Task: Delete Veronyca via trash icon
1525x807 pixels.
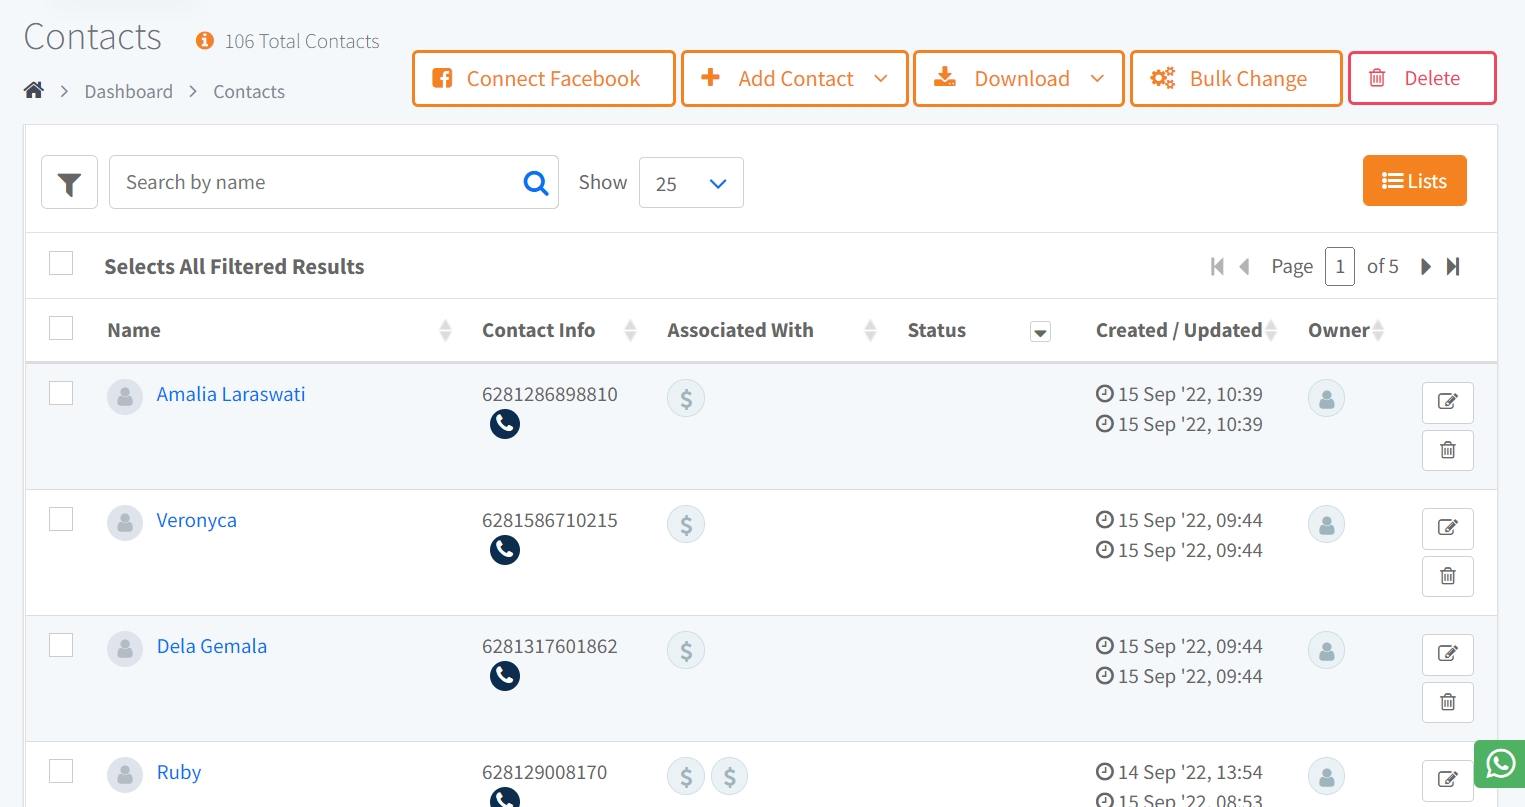Action: tap(1448, 576)
